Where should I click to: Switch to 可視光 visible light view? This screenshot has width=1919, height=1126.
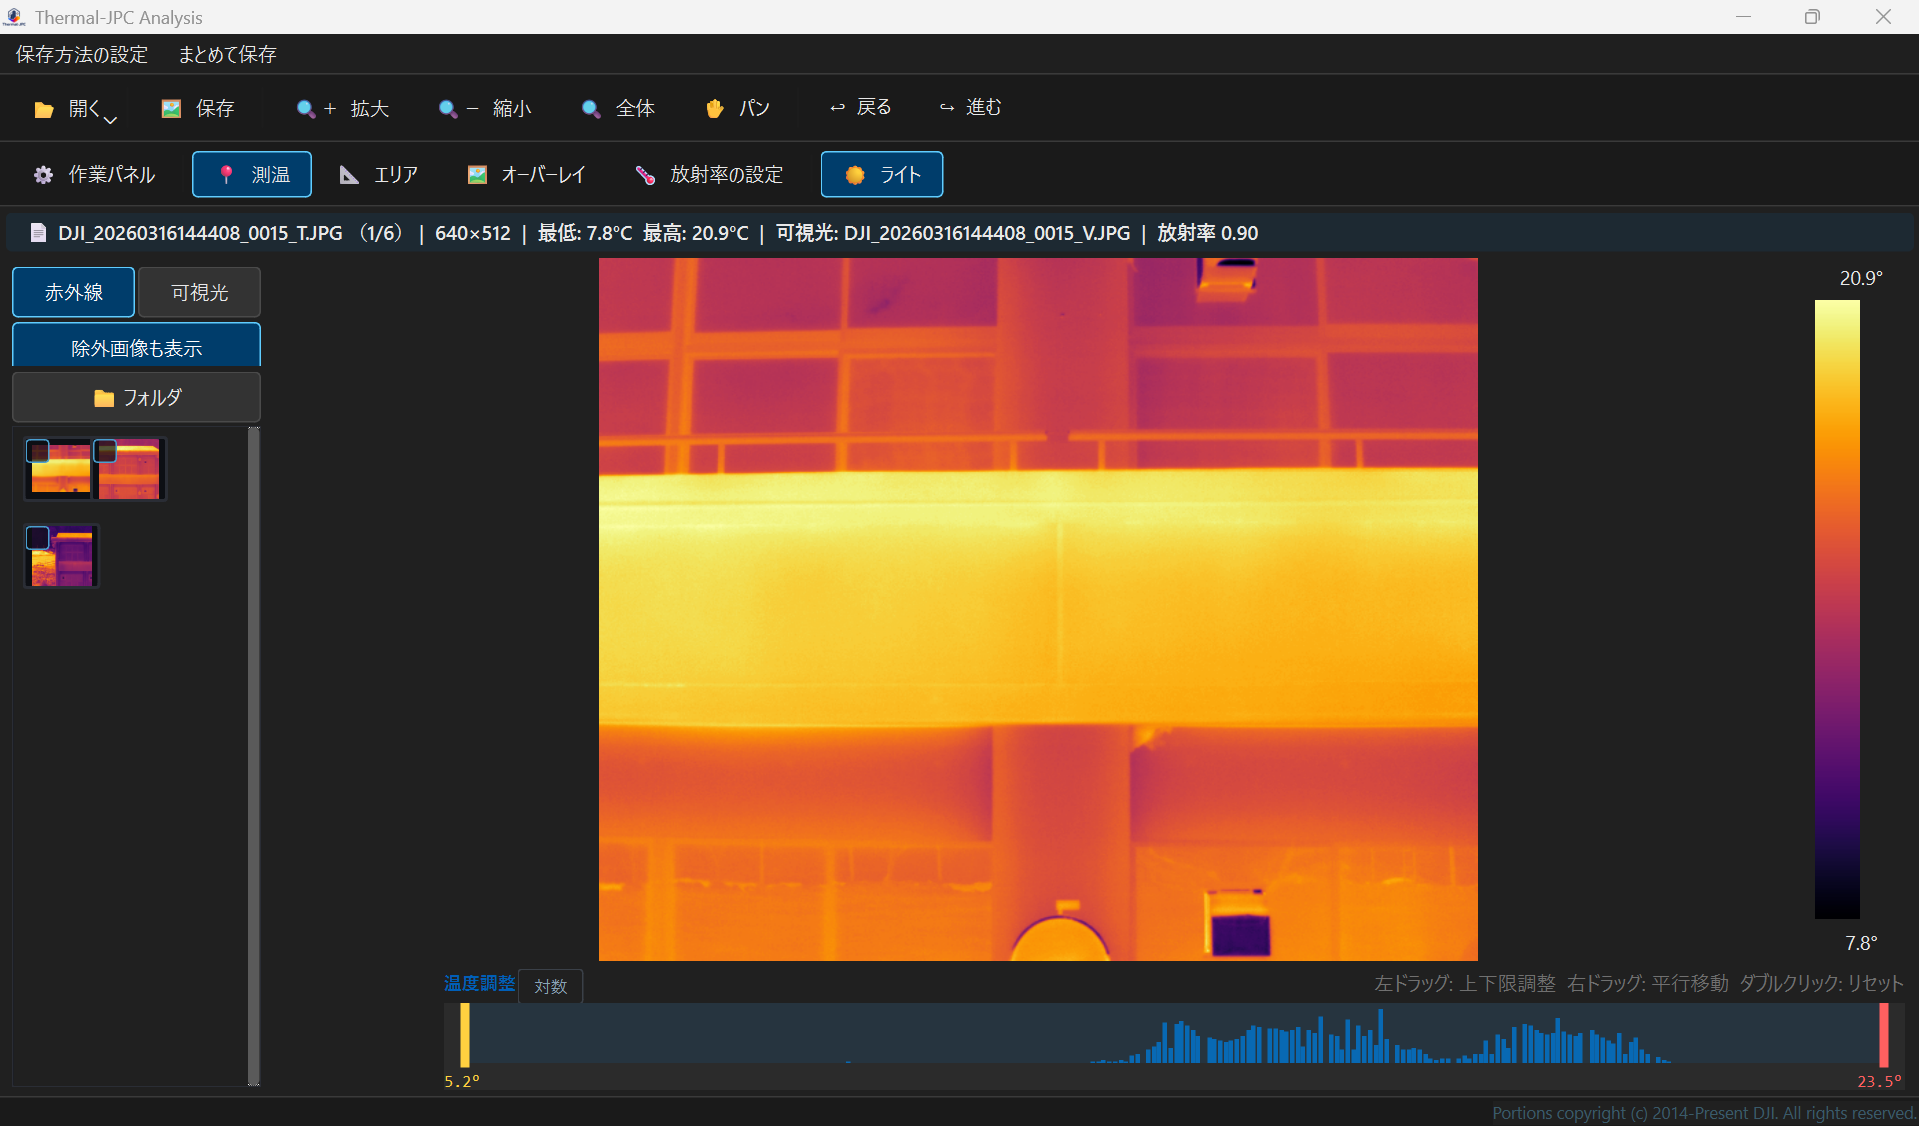pyautogui.click(x=199, y=292)
